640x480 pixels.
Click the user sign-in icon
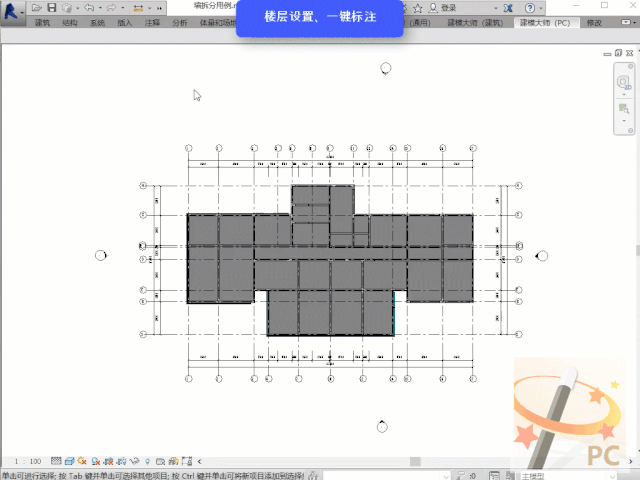click(x=433, y=8)
